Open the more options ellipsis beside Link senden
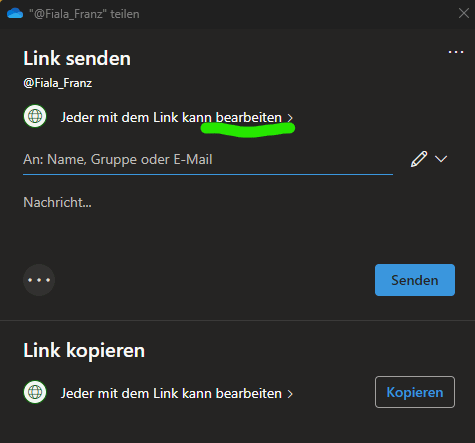Screen dimensions: 475x443 (456, 52)
